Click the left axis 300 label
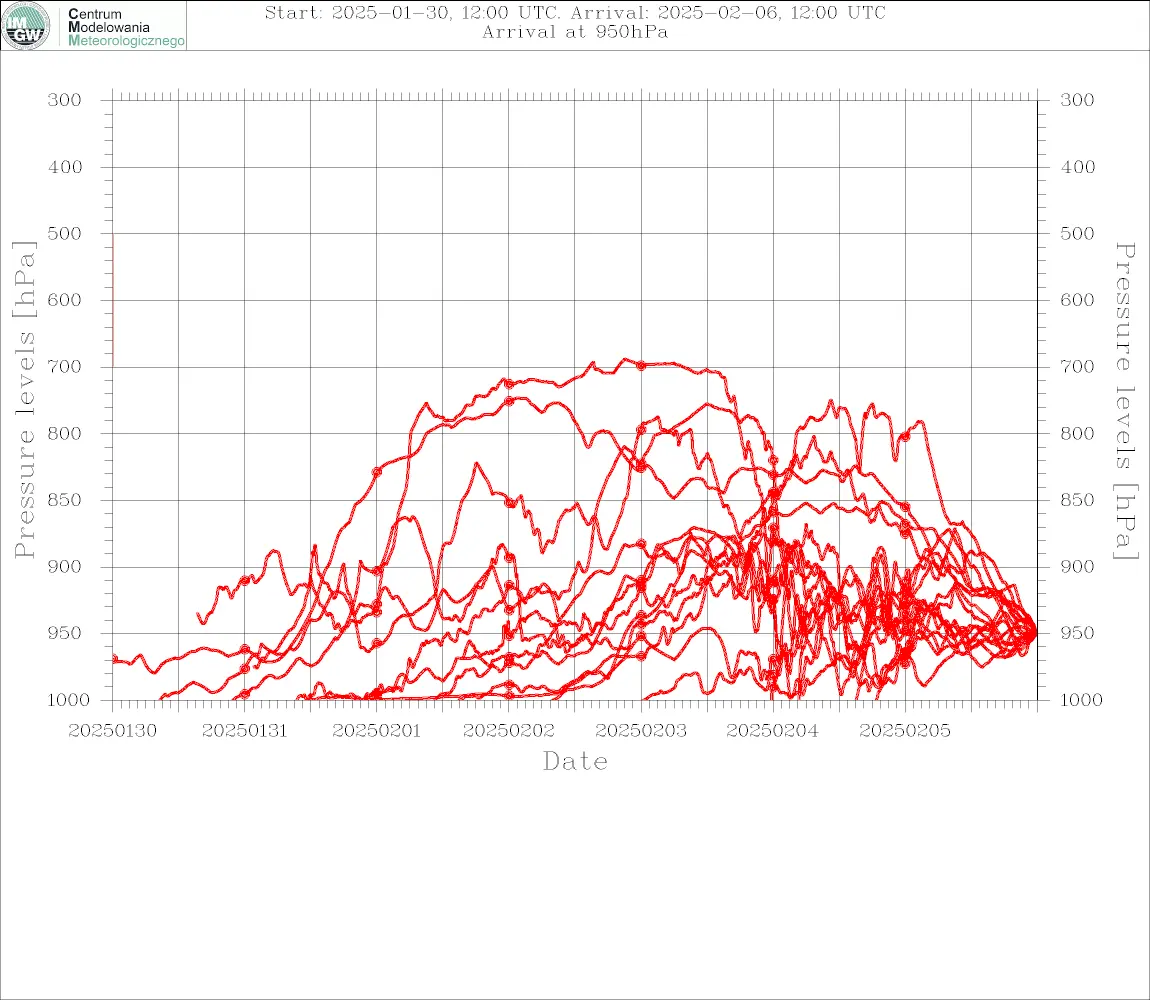The image size is (1150, 1000). click(65, 100)
